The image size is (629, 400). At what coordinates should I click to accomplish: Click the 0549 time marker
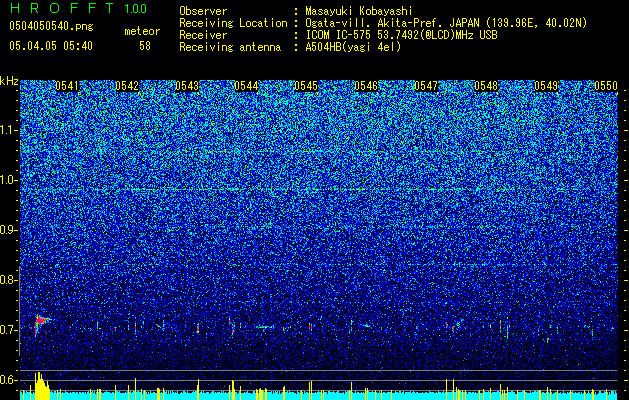pyautogui.click(x=546, y=86)
